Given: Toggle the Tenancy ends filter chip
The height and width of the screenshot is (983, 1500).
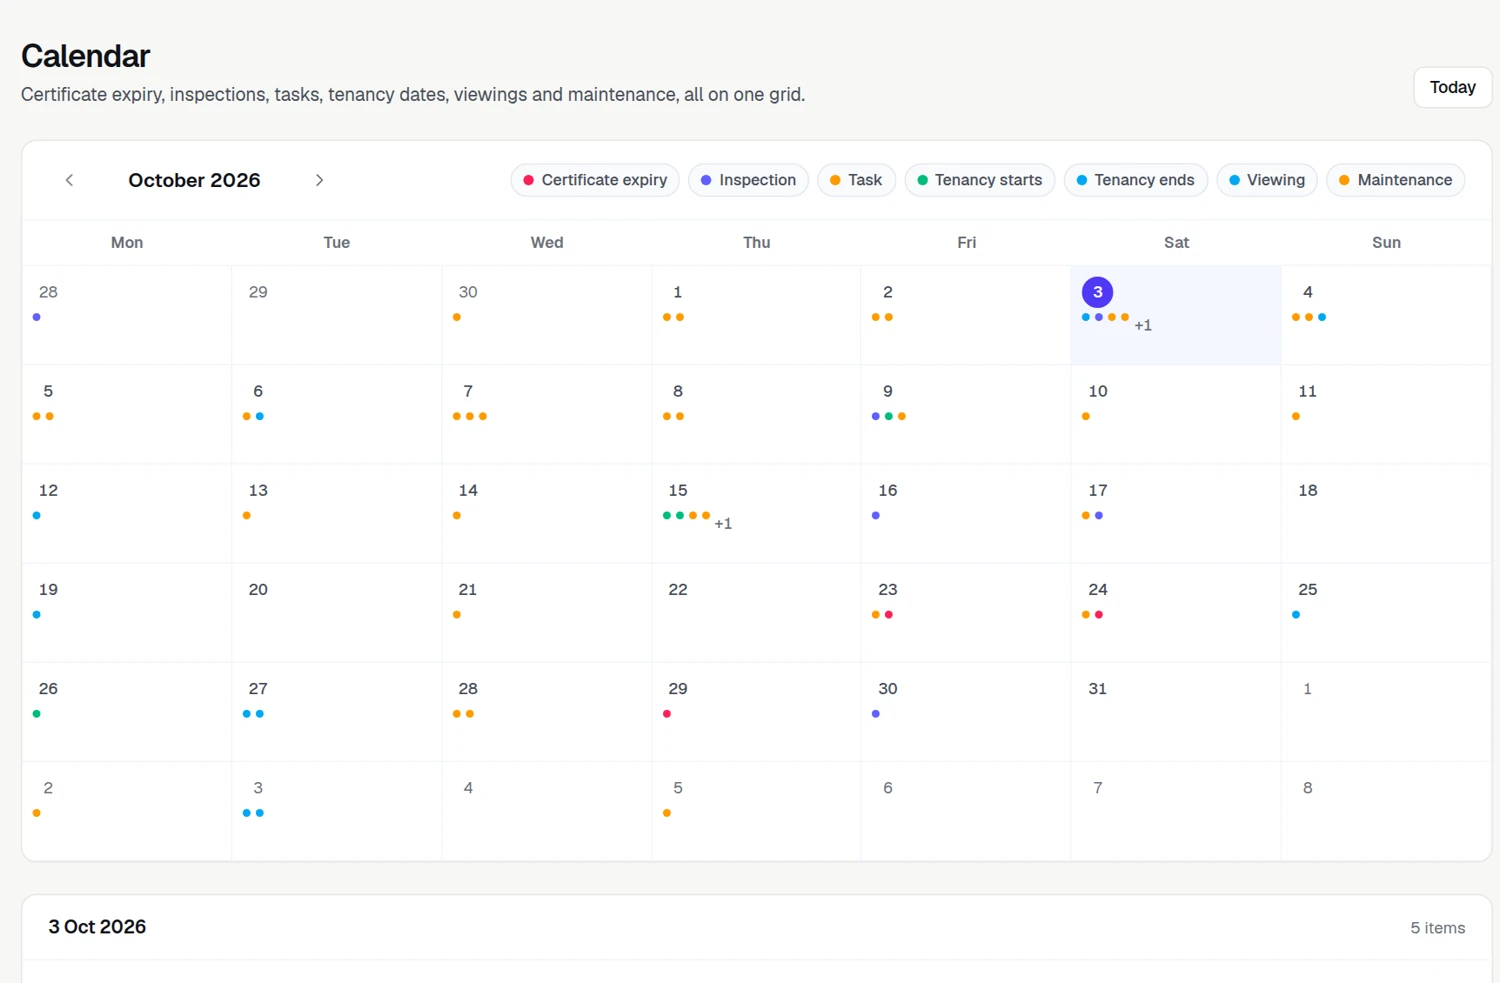Looking at the screenshot, I should (x=1135, y=180).
